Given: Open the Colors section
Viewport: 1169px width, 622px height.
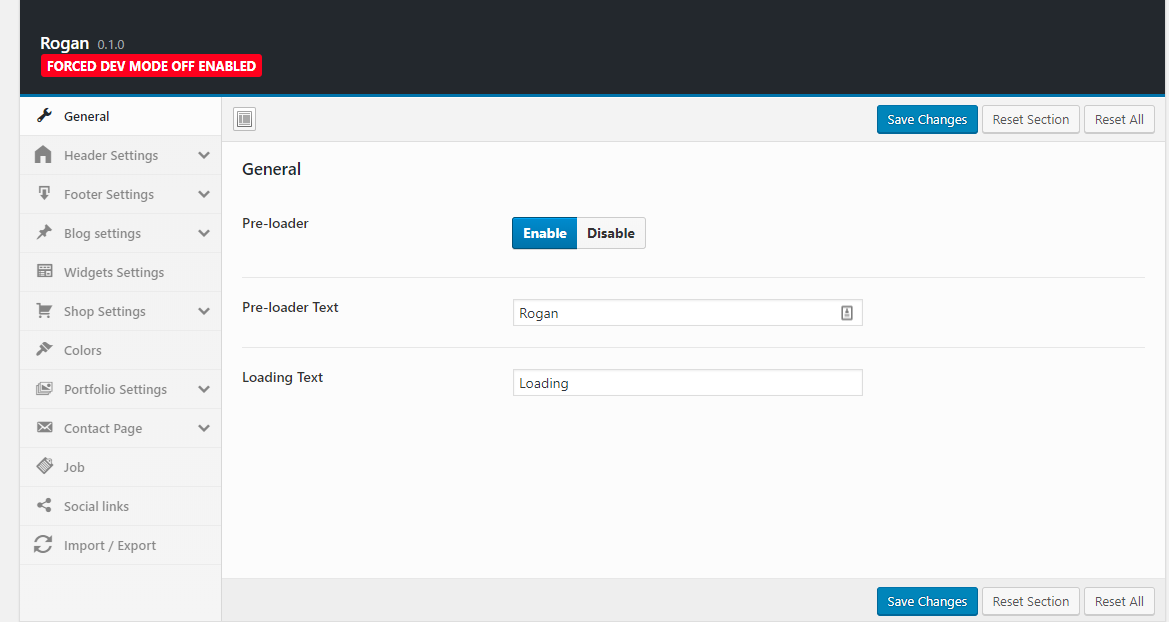Looking at the screenshot, I should 82,350.
